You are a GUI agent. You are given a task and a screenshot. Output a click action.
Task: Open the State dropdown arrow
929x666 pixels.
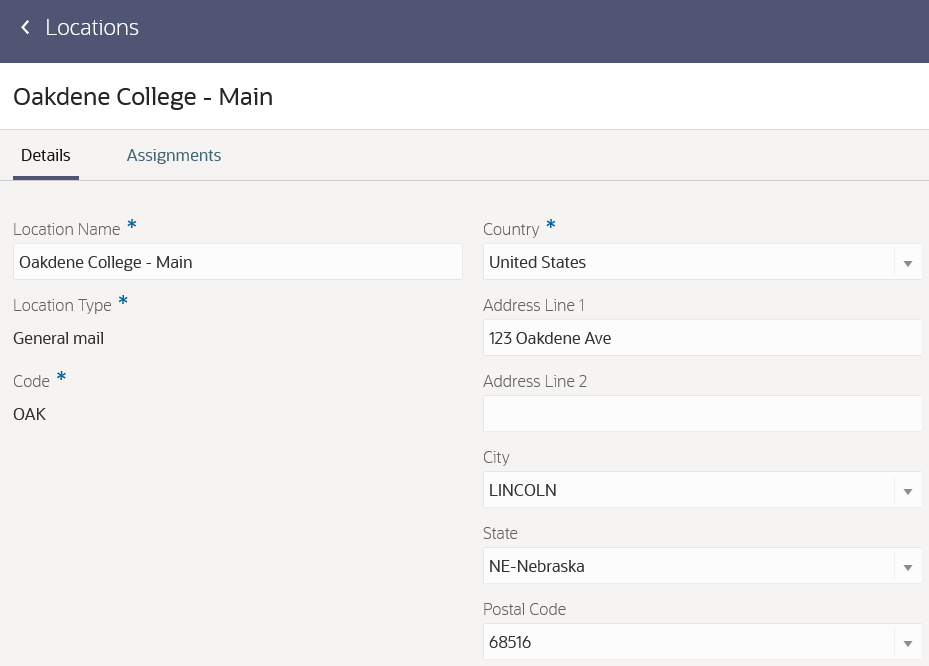tap(907, 567)
